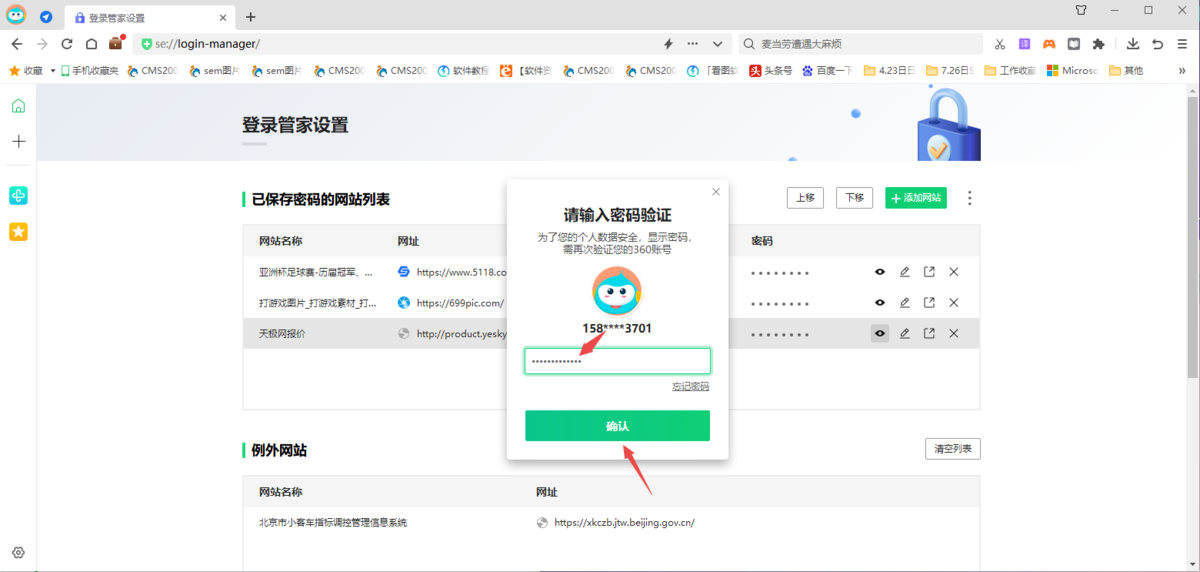Image resolution: width=1200 pixels, height=572 pixels.
Task: Click the search box 麦当劳遭遇大麻烦
Action: 860,44
